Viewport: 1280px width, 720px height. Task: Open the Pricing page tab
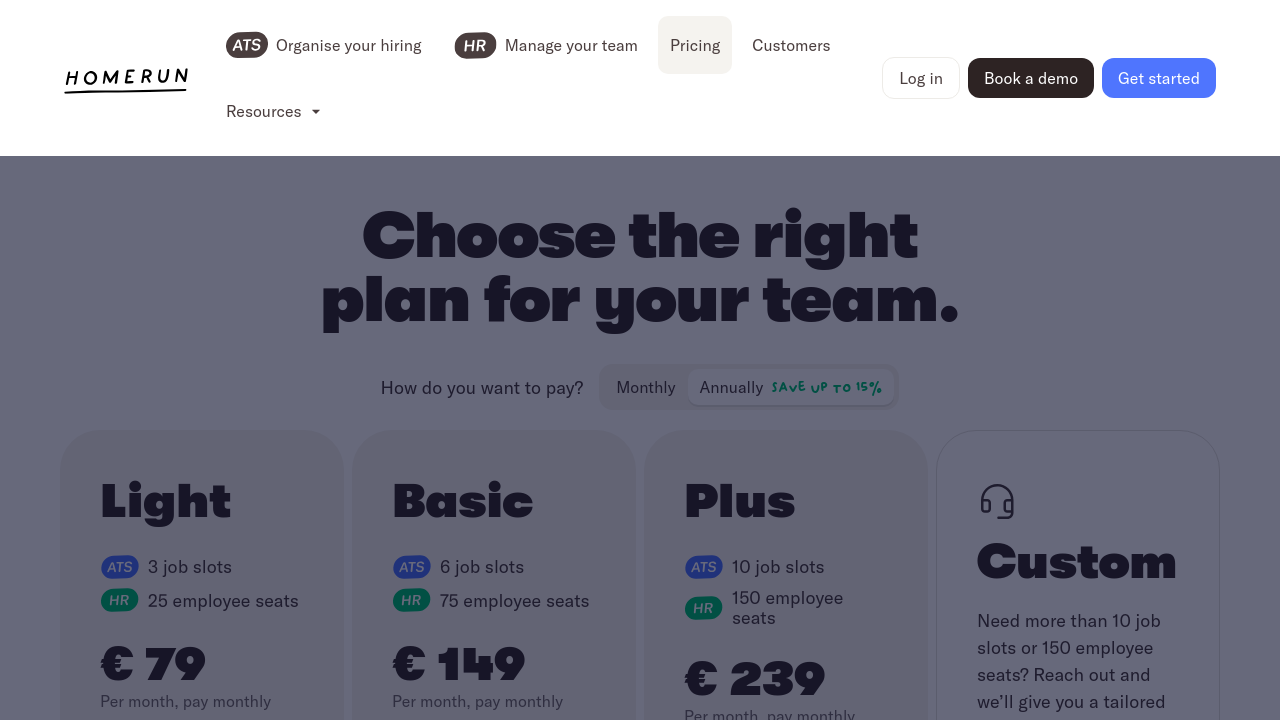click(x=695, y=45)
